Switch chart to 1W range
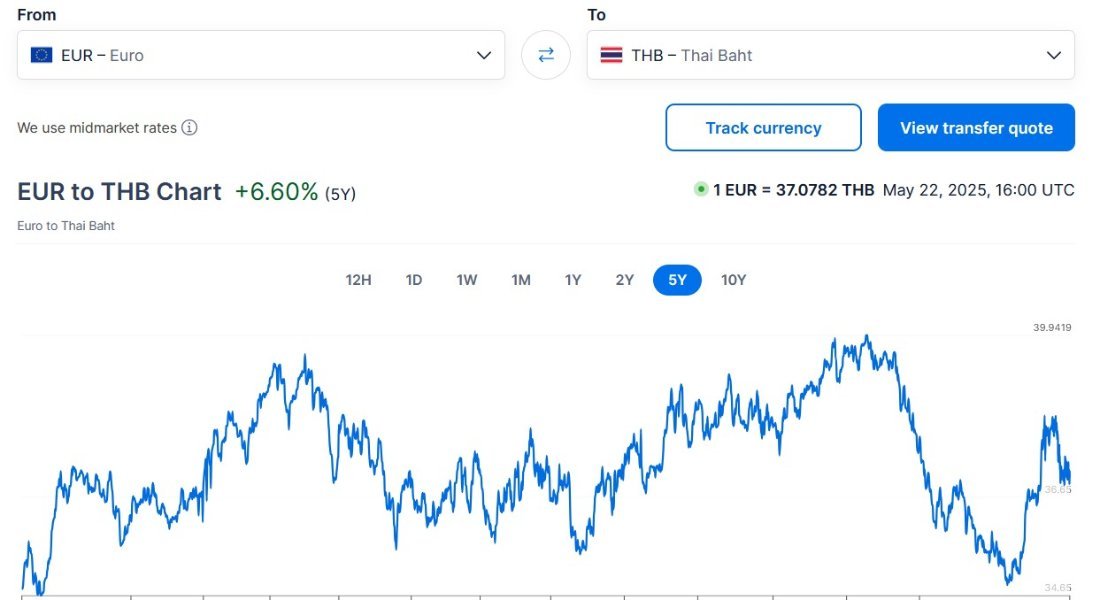 click(x=467, y=280)
